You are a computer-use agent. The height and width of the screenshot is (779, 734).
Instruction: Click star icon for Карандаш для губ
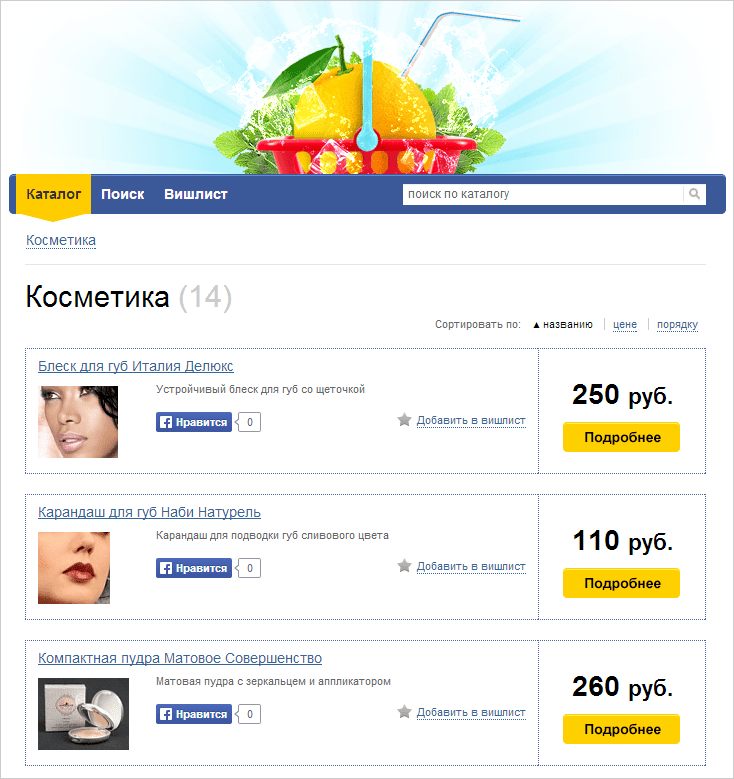coord(405,566)
